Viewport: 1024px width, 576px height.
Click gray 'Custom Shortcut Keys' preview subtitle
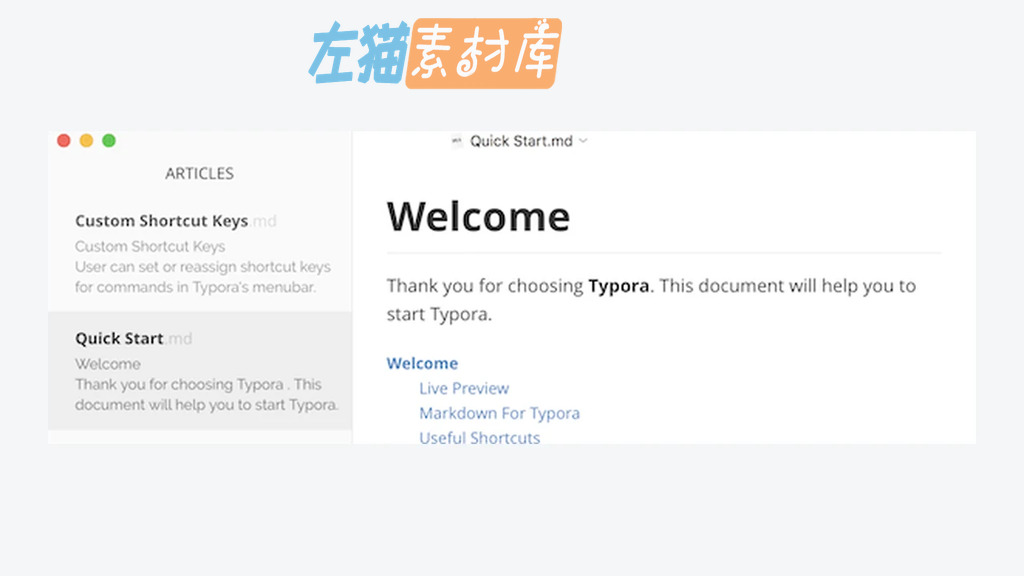coord(150,246)
